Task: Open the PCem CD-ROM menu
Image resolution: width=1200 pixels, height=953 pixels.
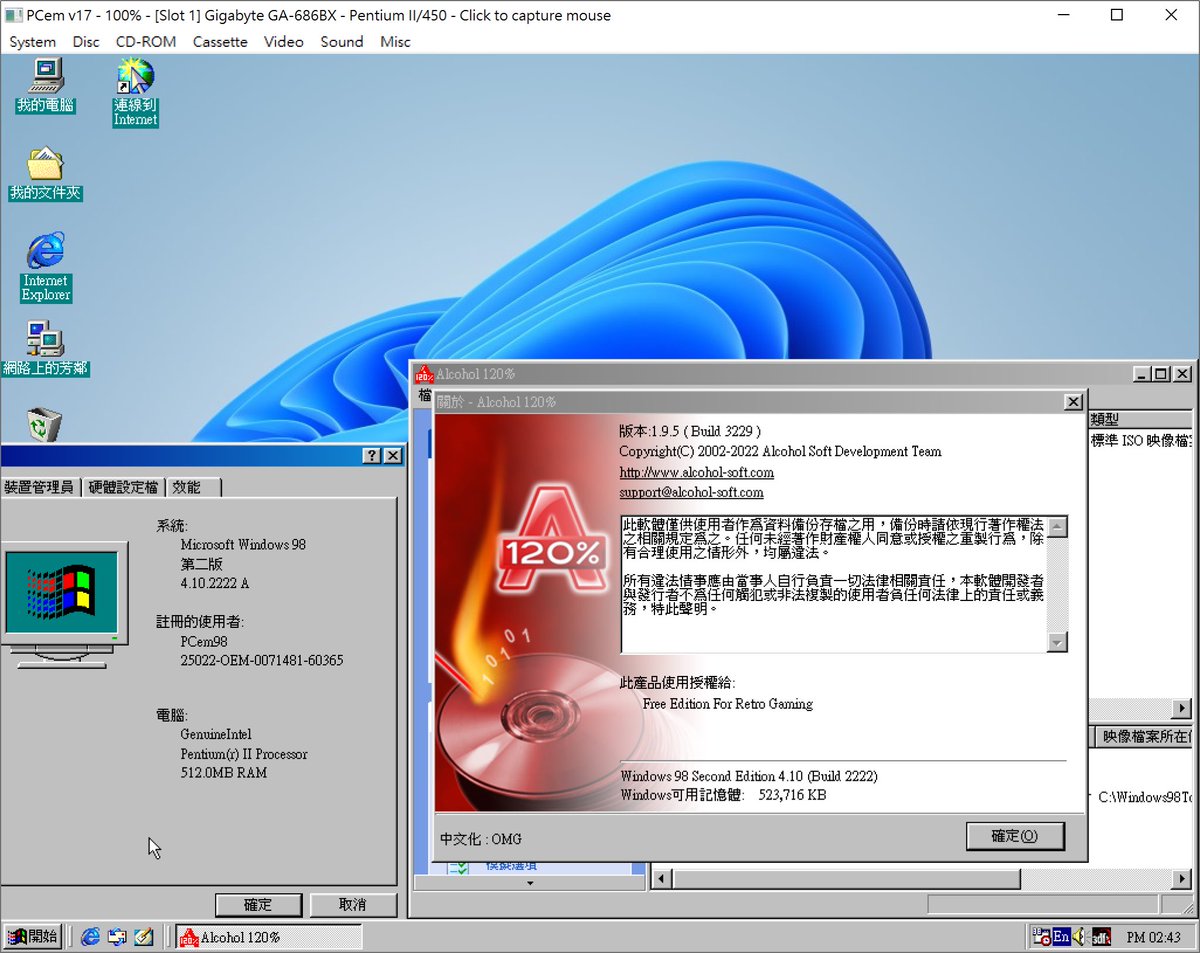Action: point(146,42)
